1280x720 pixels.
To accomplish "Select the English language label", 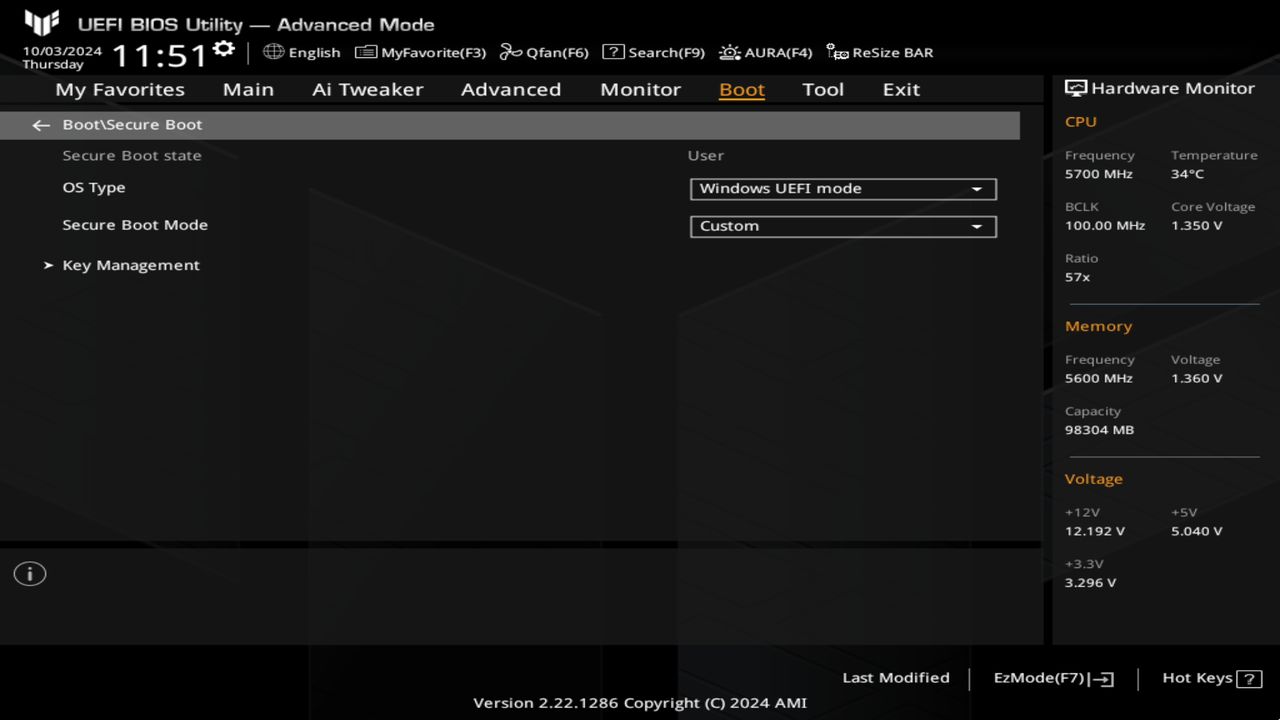I will click(314, 53).
